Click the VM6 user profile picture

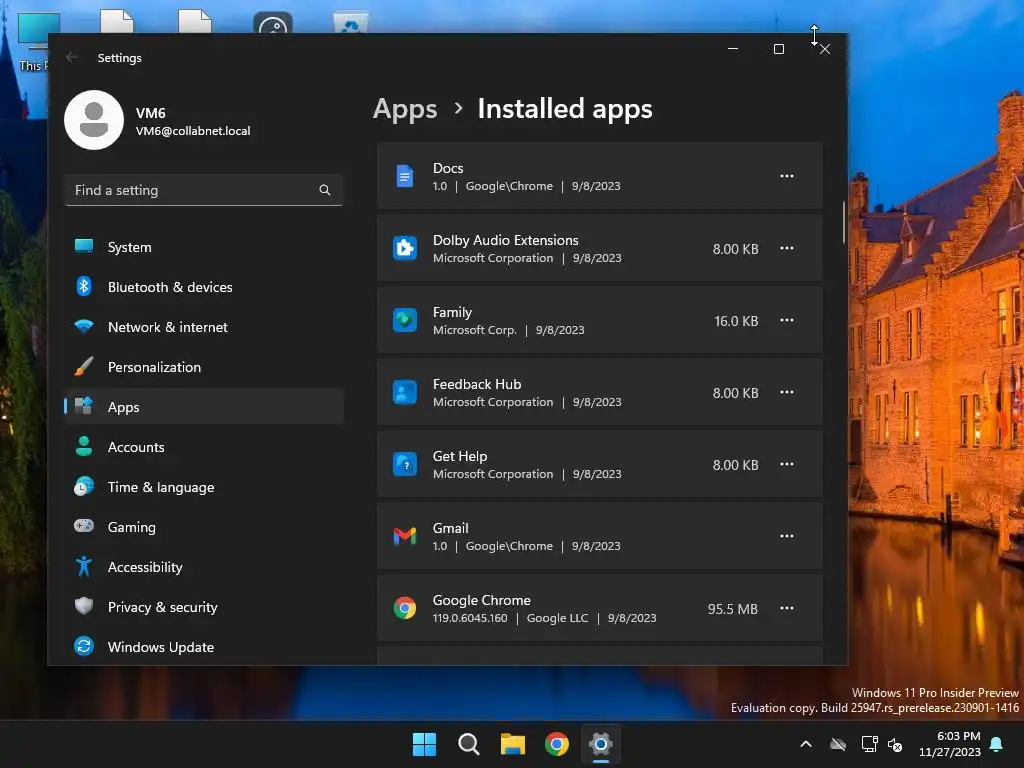(94, 120)
